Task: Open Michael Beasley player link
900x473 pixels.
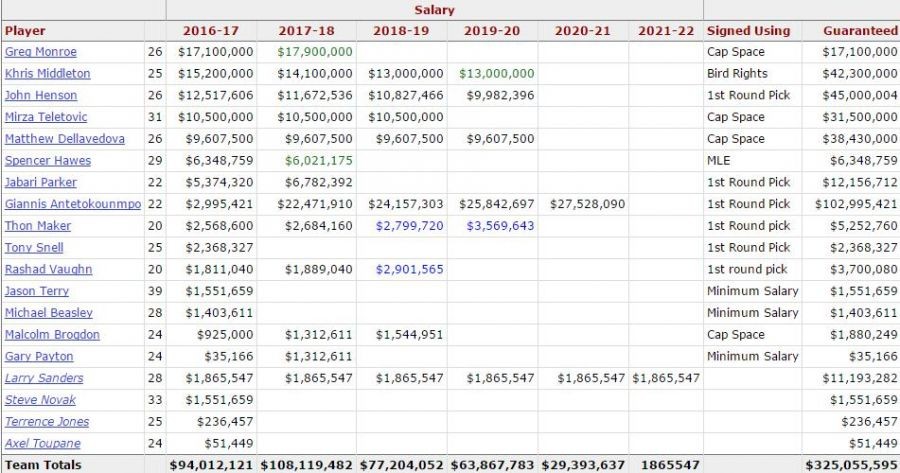Action: 49,313
